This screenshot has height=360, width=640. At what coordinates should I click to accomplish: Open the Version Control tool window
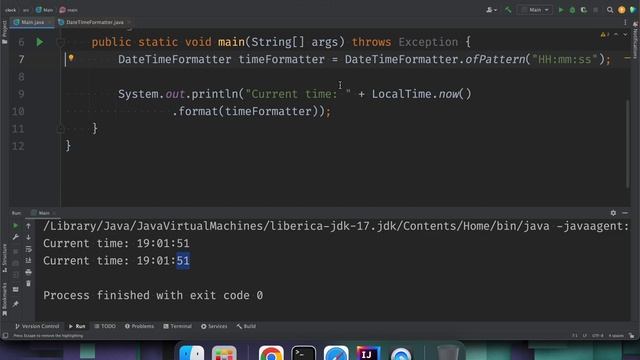[x=37, y=326]
